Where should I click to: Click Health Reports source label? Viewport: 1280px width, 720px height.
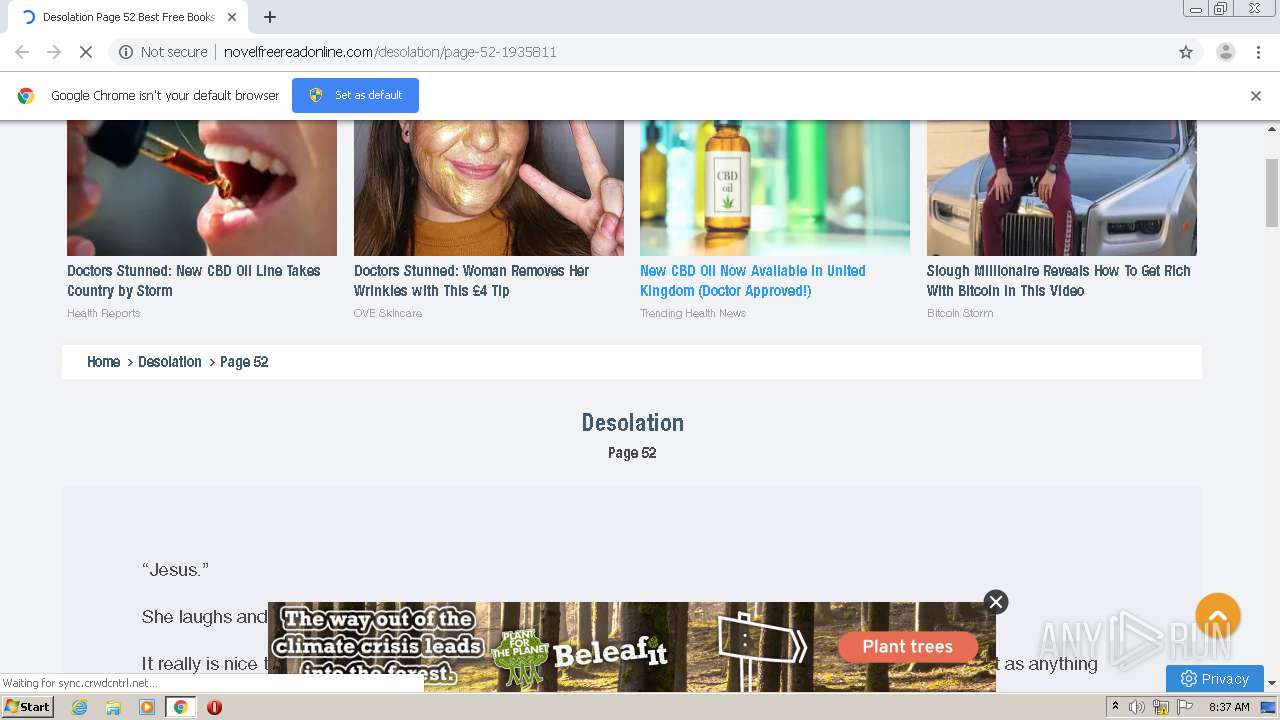[104, 313]
